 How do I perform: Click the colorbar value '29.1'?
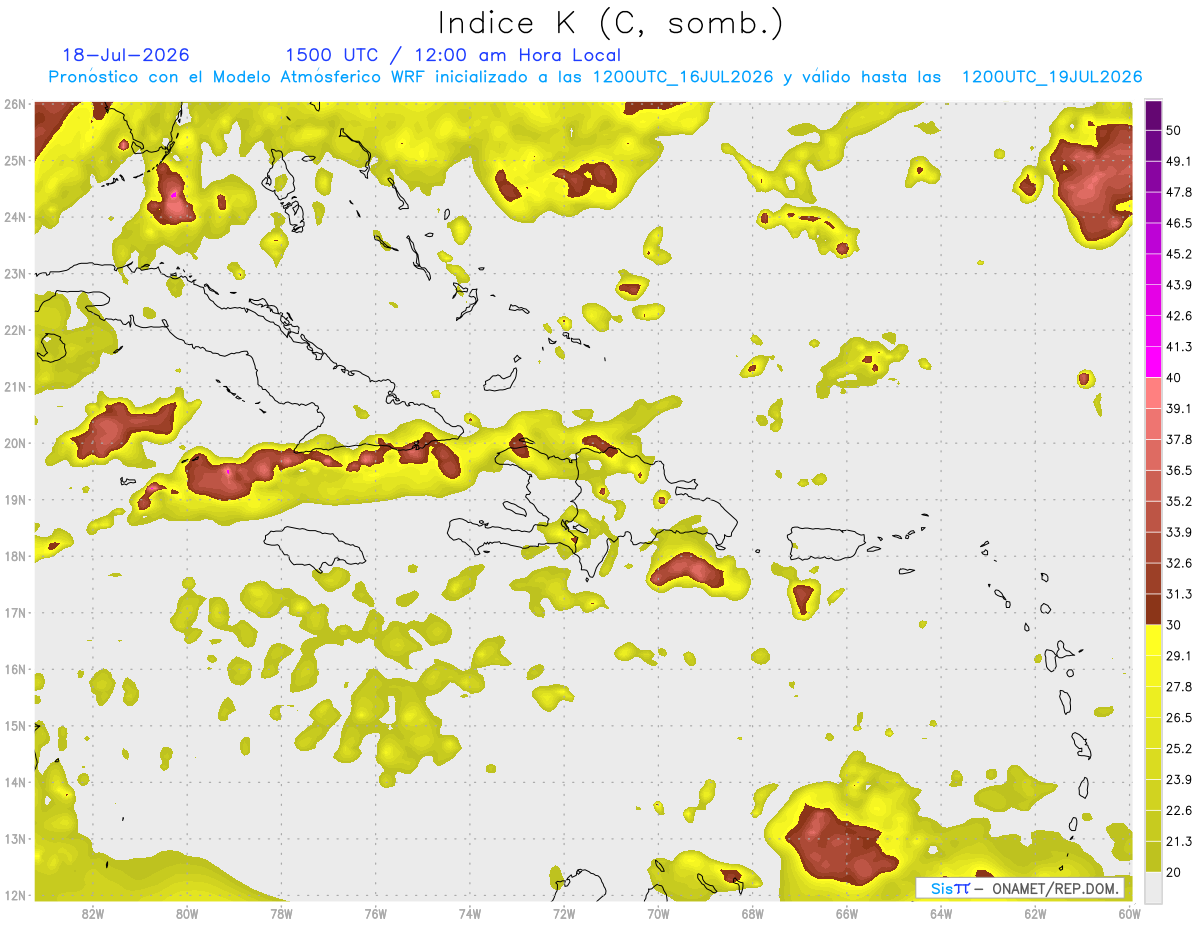click(1178, 656)
